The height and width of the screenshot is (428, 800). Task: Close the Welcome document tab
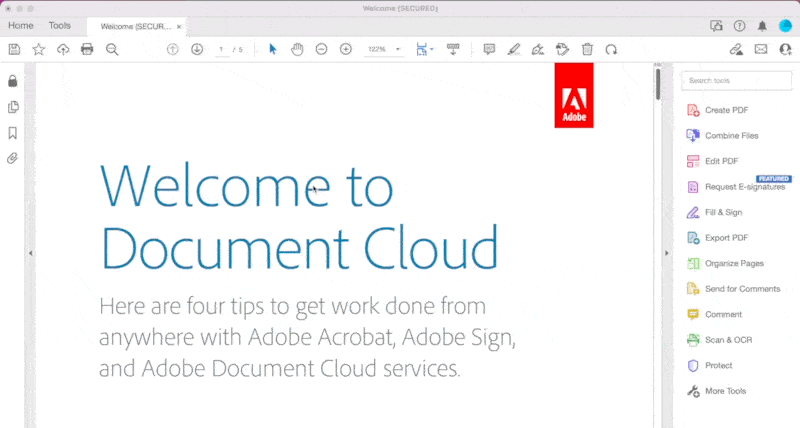tap(179, 27)
